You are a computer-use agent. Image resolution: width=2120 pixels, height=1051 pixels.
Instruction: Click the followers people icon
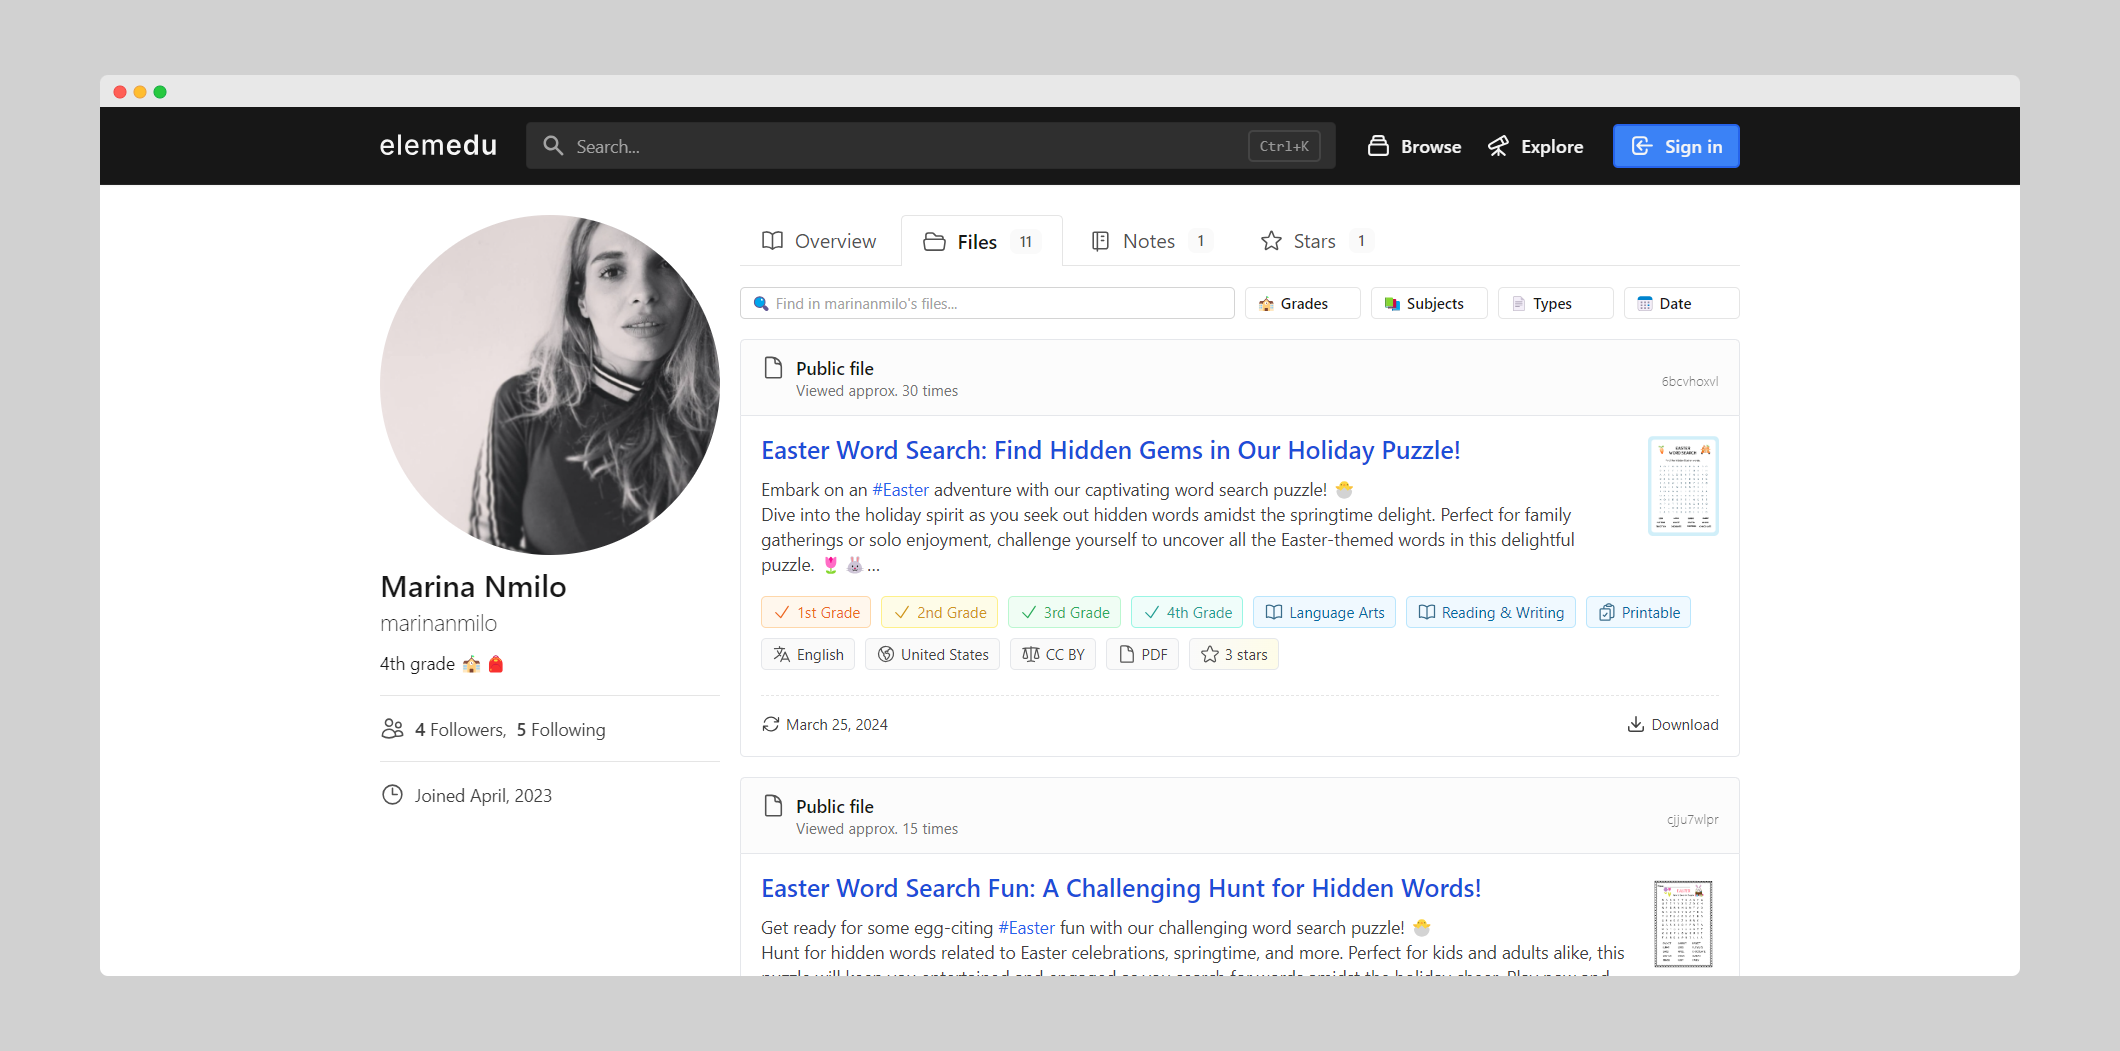392,729
